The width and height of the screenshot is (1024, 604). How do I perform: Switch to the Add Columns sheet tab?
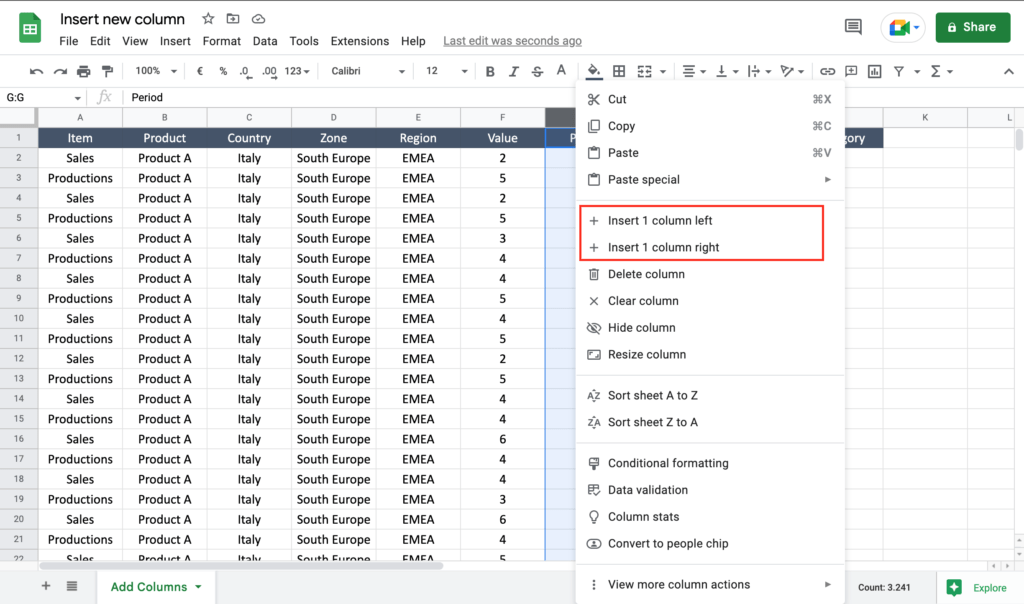[148, 586]
